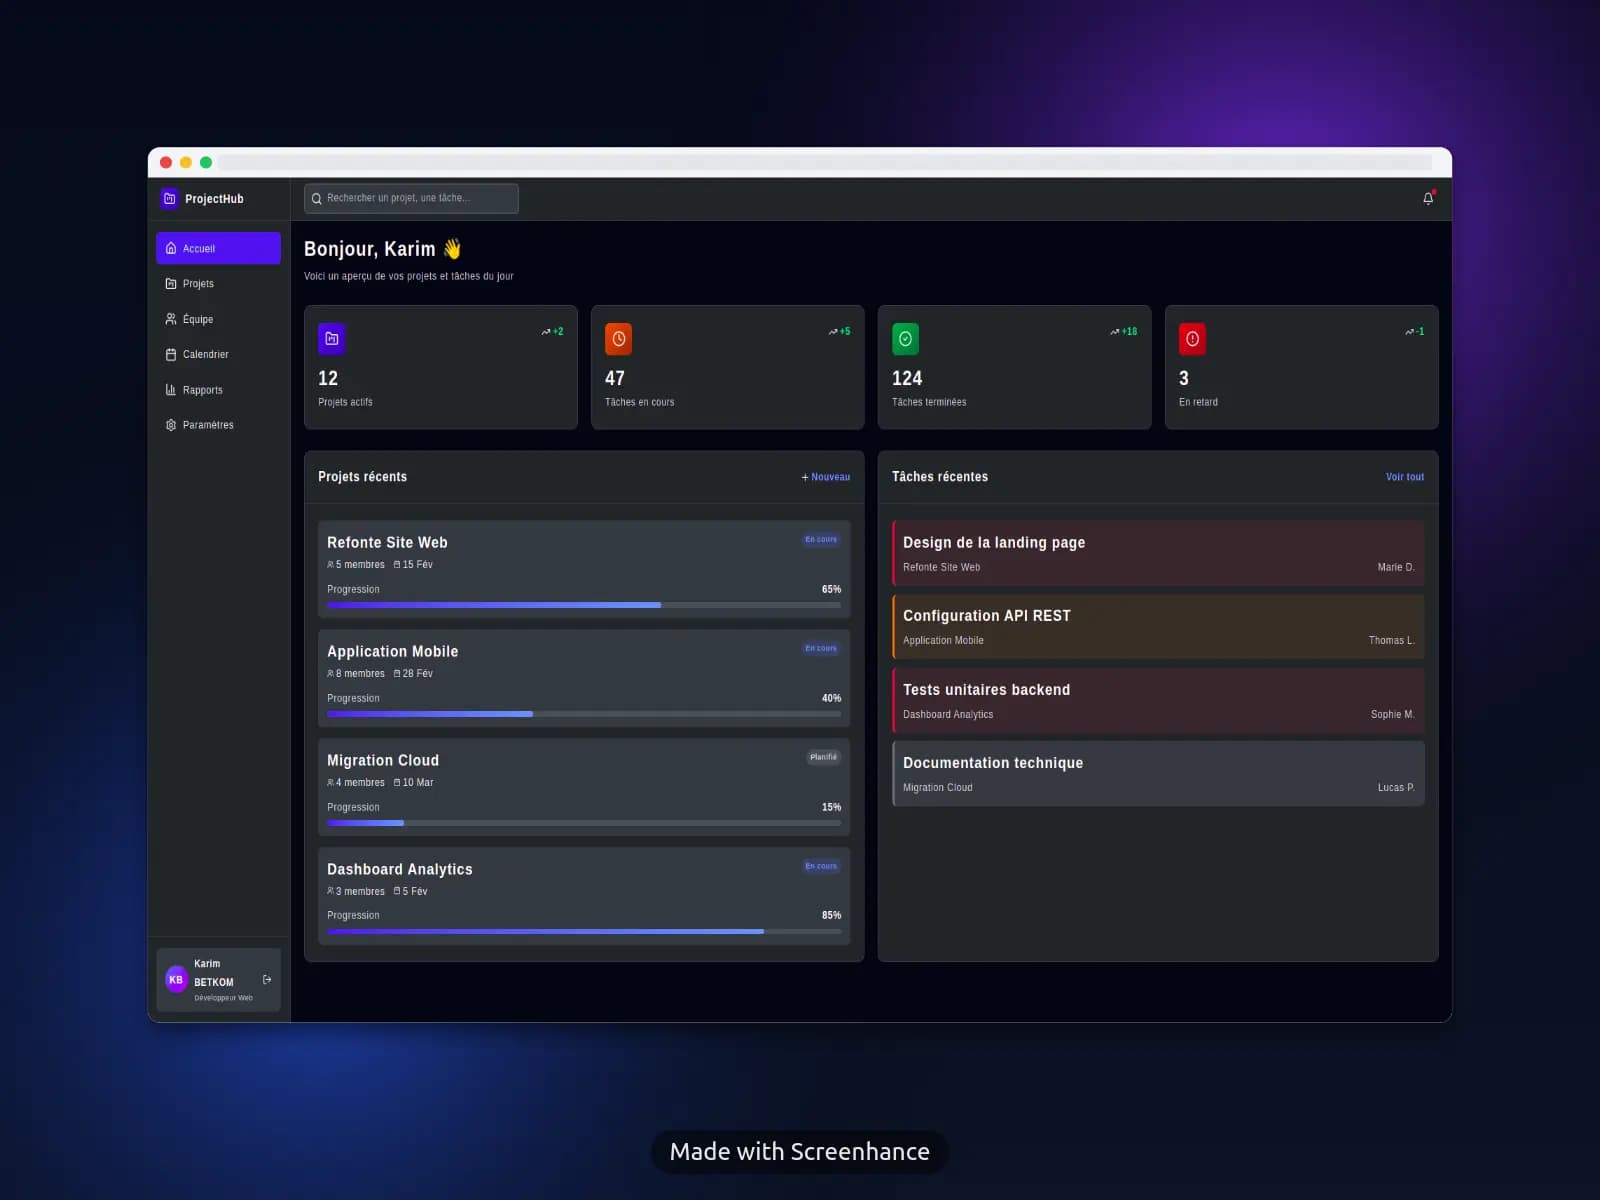1600x1200 pixels.
Task: Click the notification bell icon
Action: point(1428,198)
